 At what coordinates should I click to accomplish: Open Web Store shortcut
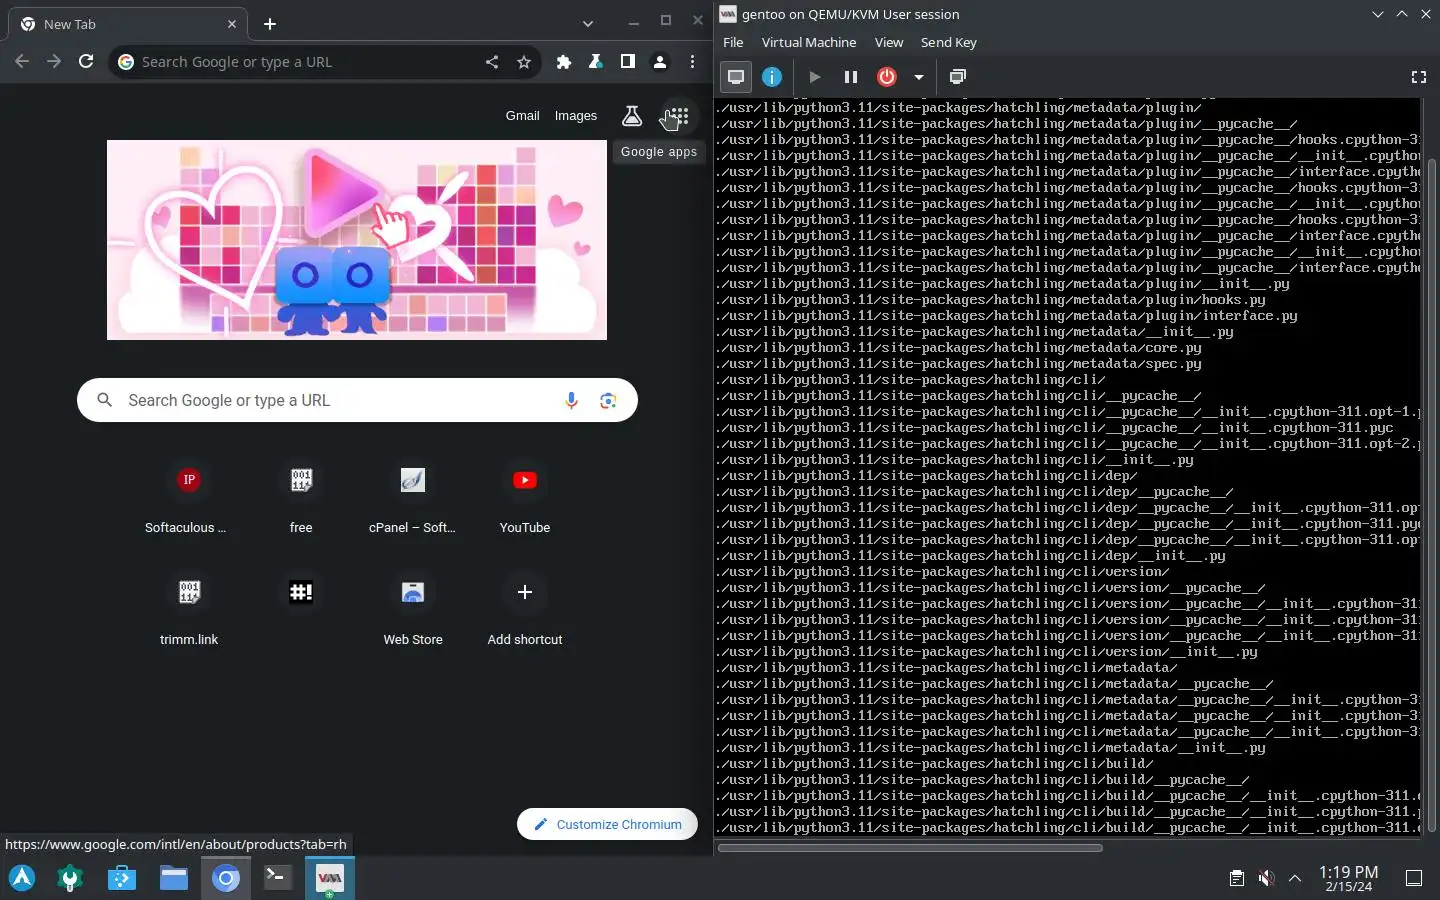point(412,610)
